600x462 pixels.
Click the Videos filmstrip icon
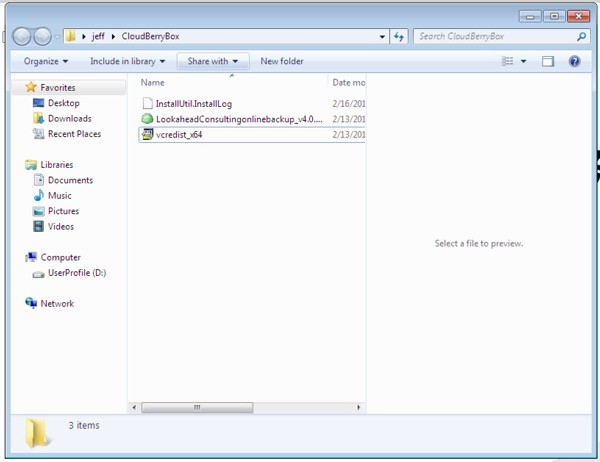pyautogui.click(x=38, y=226)
